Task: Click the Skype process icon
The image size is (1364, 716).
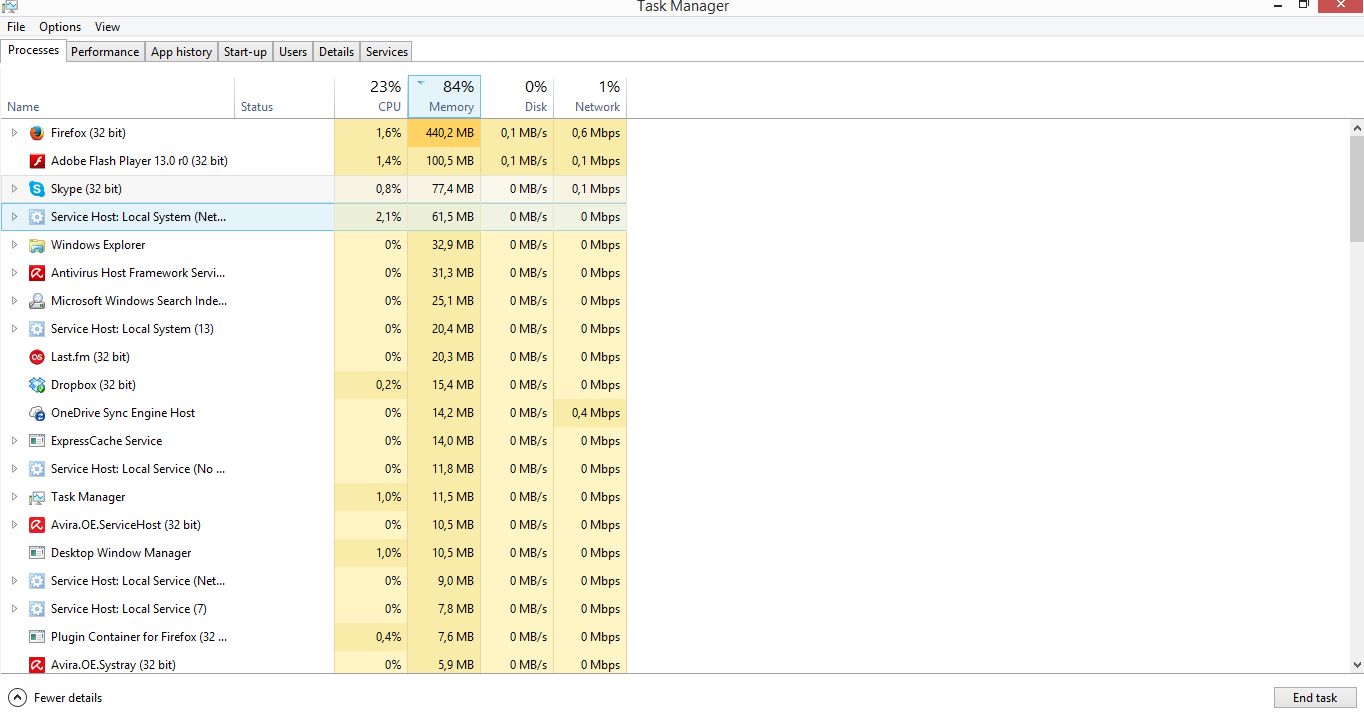Action: (37, 189)
